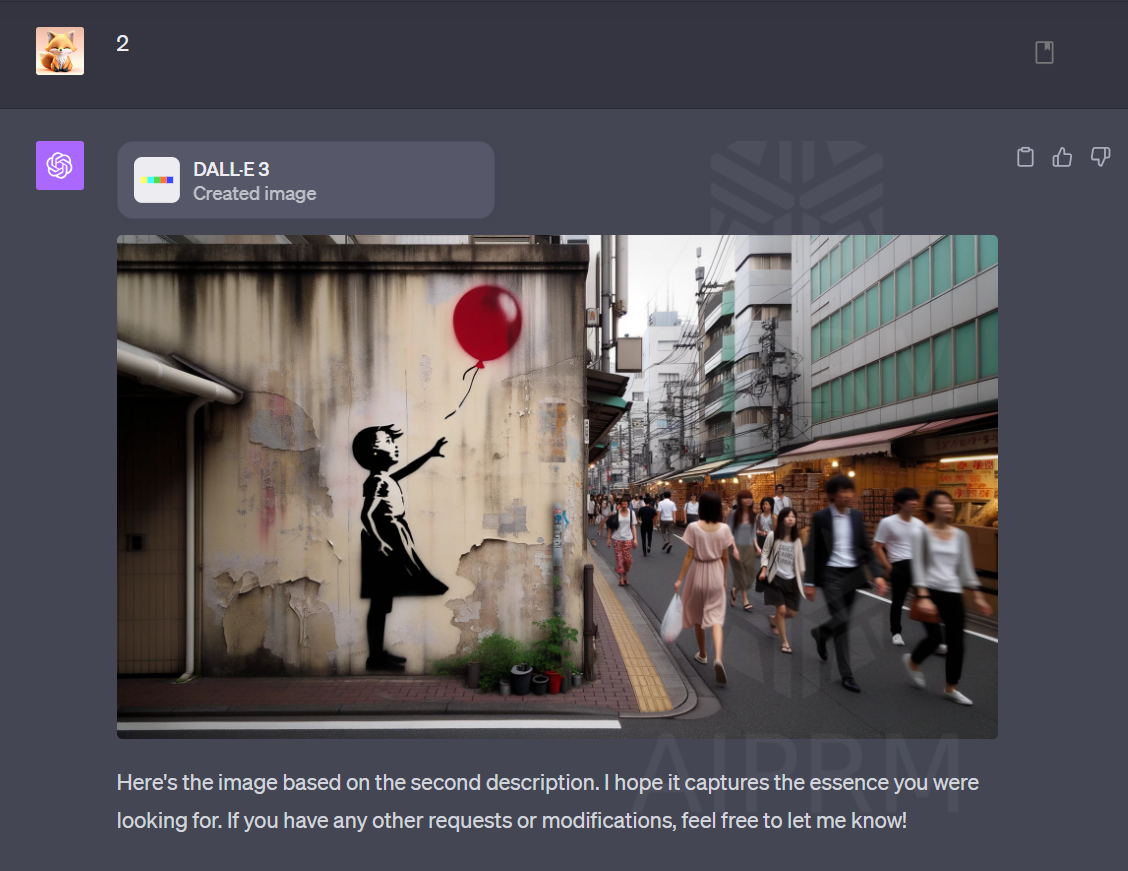
Task: Click the bookmark icon beside user message
Action: pyautogui.click(x=1044, y=53)
